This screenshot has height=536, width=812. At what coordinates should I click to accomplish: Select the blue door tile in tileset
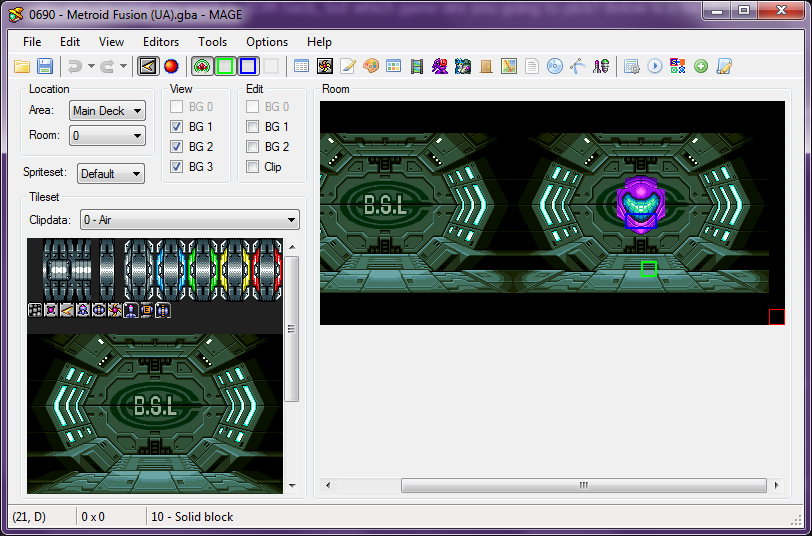(171, 270)
